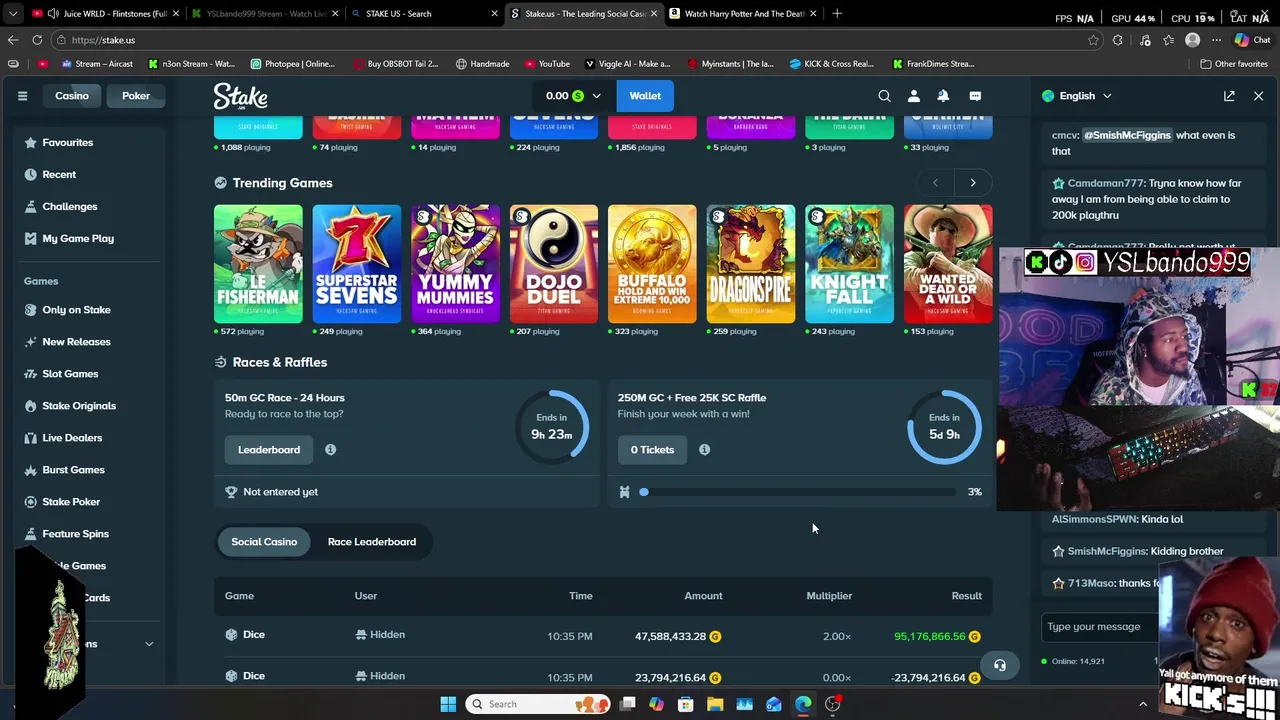Image resolution: width=1280 pixels, height=720 pixels.
Task: Open the user profile icon
Action: click(913, 96)
